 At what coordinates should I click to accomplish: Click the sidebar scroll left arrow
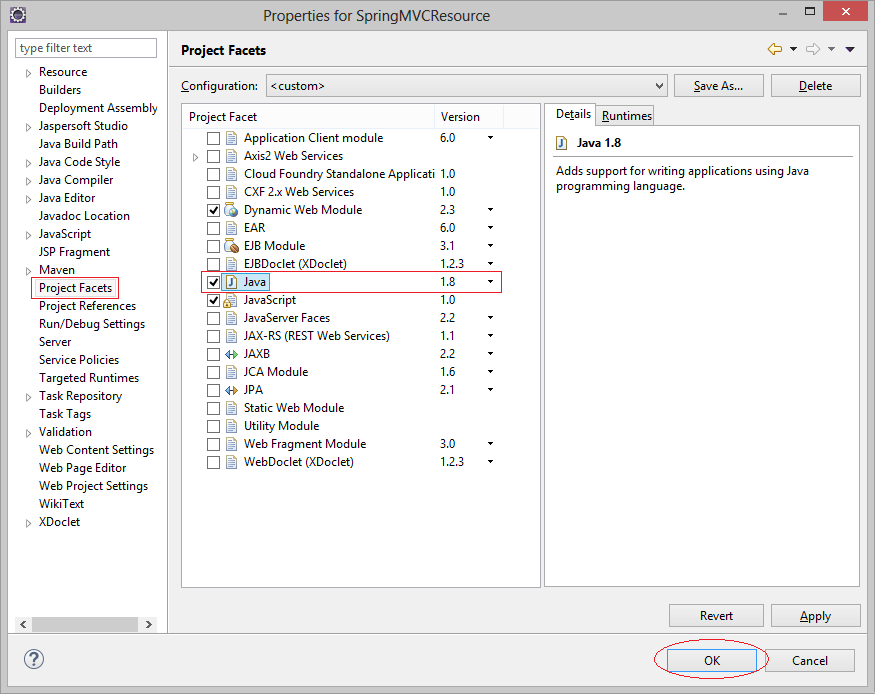pyautogui.click(x=23, y=624)
